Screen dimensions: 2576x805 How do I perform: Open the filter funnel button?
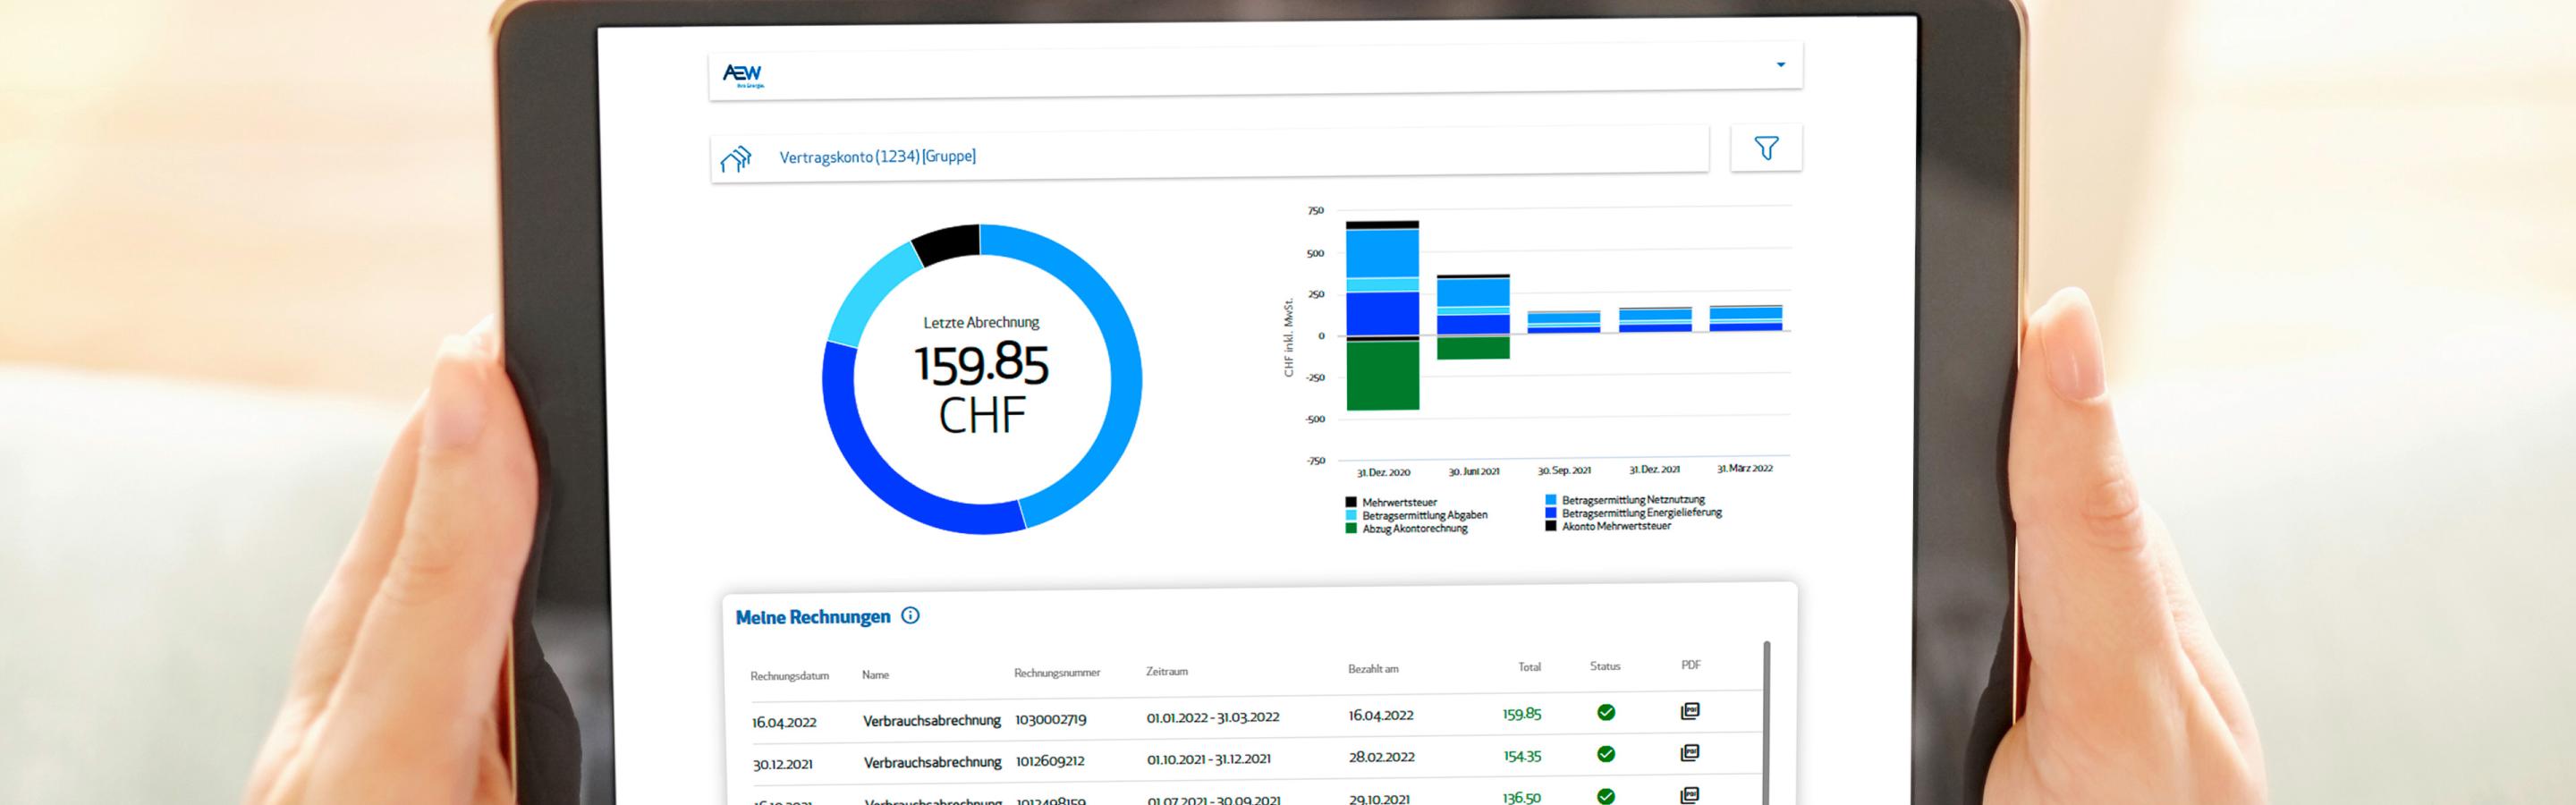pyautogui.click(x=1766, y=149)
